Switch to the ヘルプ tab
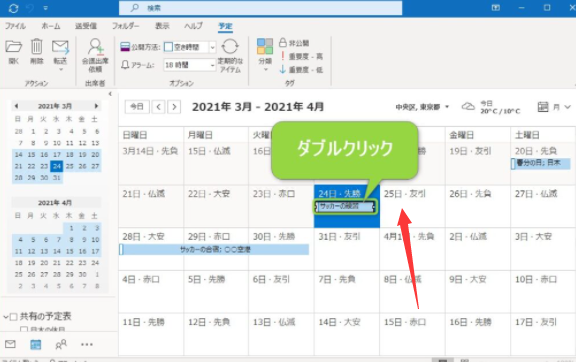Screen dimensions: 576x362 [x=194, y=26]
